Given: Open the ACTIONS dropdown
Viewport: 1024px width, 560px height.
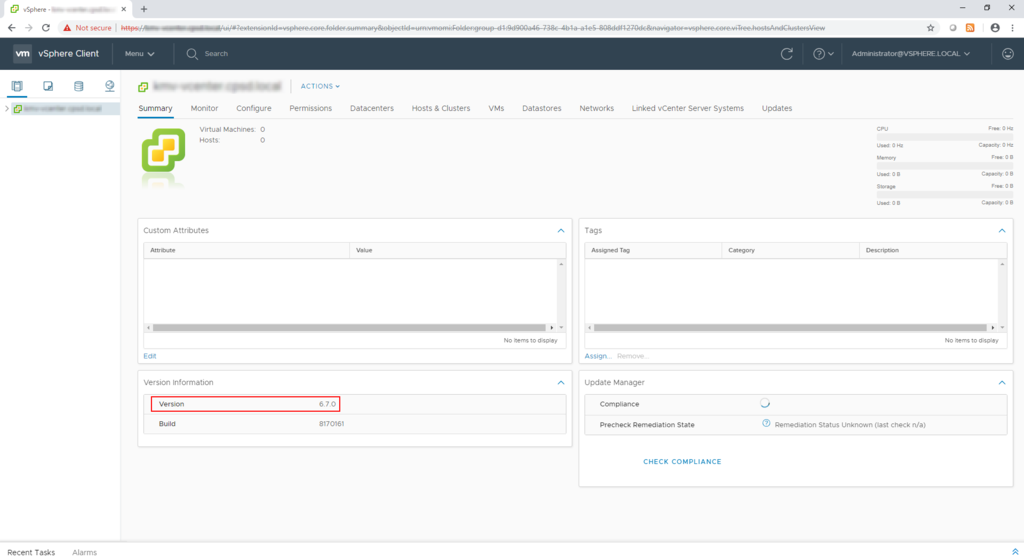Looking at the screenshot, I should pos(320,86).
